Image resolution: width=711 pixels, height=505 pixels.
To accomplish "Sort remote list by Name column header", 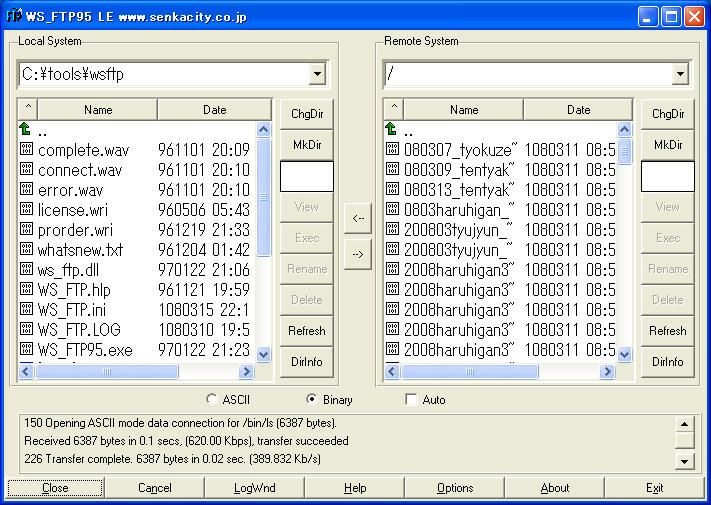I will (x=464, y=110).
